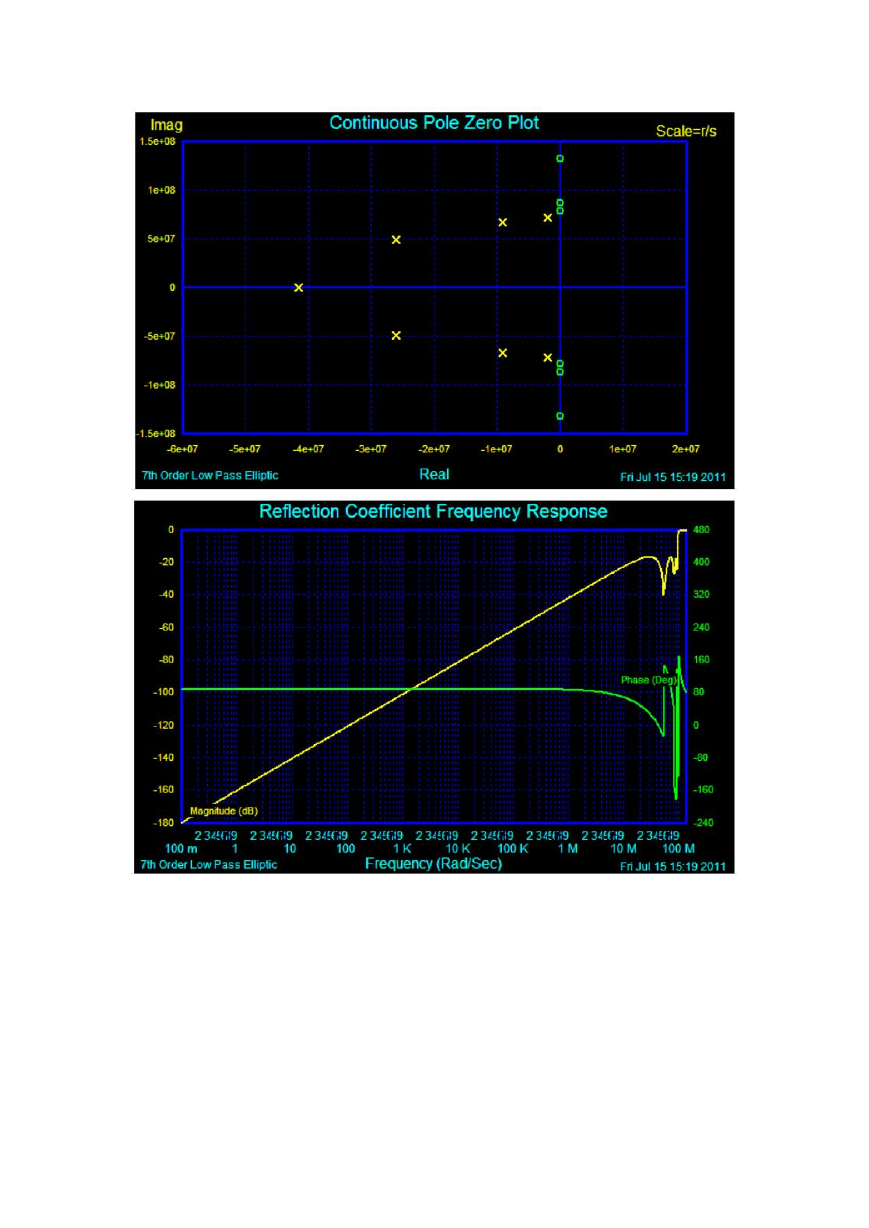Click the '-6e+07' real axis value

[183, 450]
